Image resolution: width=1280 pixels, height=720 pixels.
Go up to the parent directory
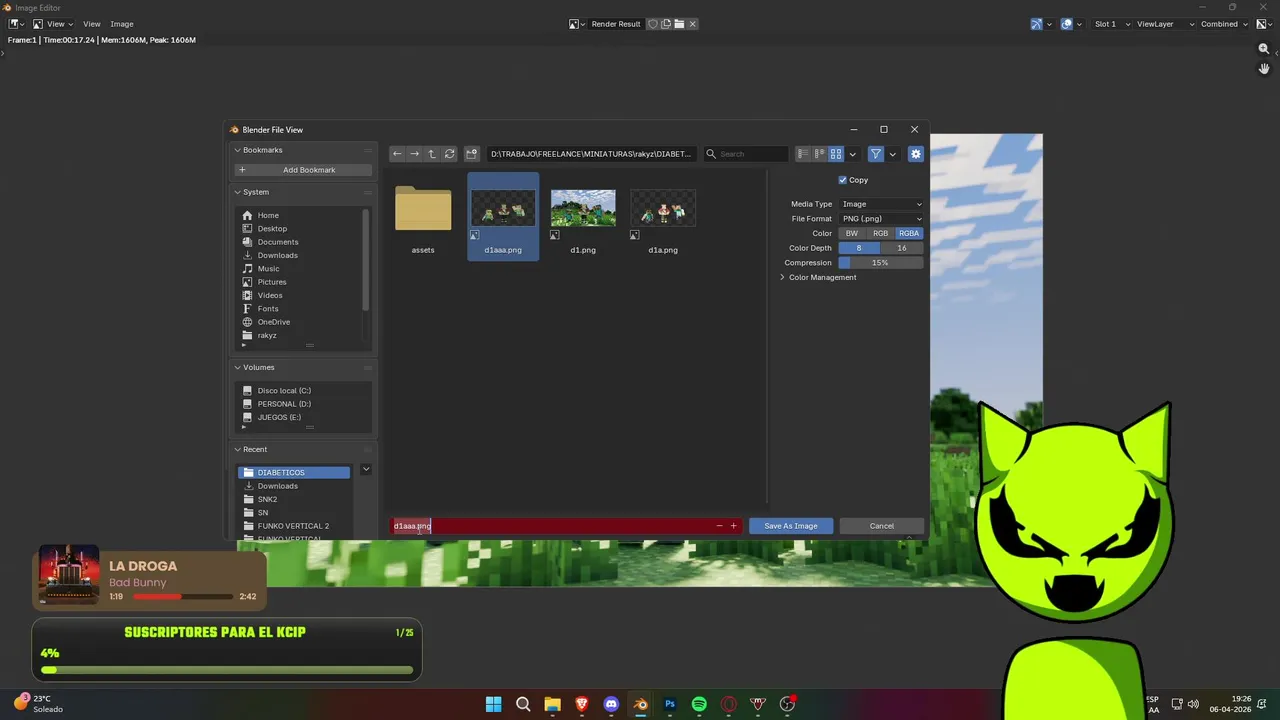[432, 154]
